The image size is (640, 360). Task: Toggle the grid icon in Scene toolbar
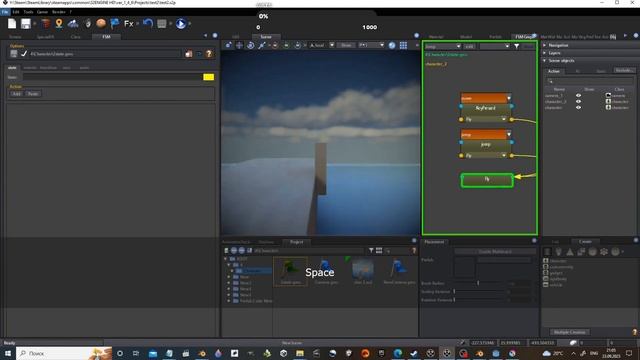point(403,45)
